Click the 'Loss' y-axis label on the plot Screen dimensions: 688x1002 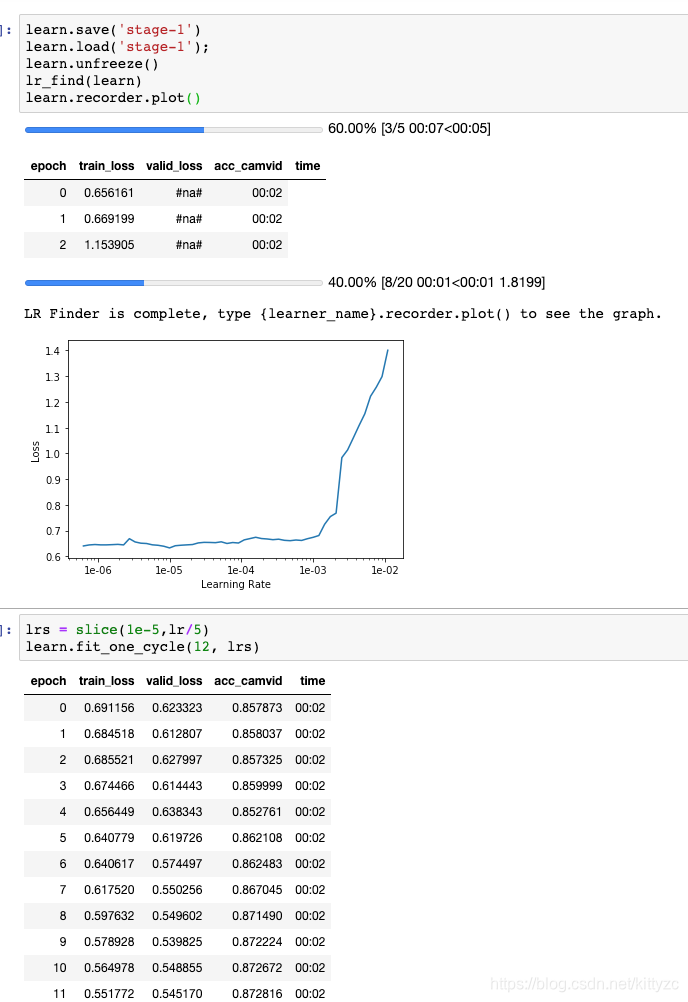coord(35,452)
